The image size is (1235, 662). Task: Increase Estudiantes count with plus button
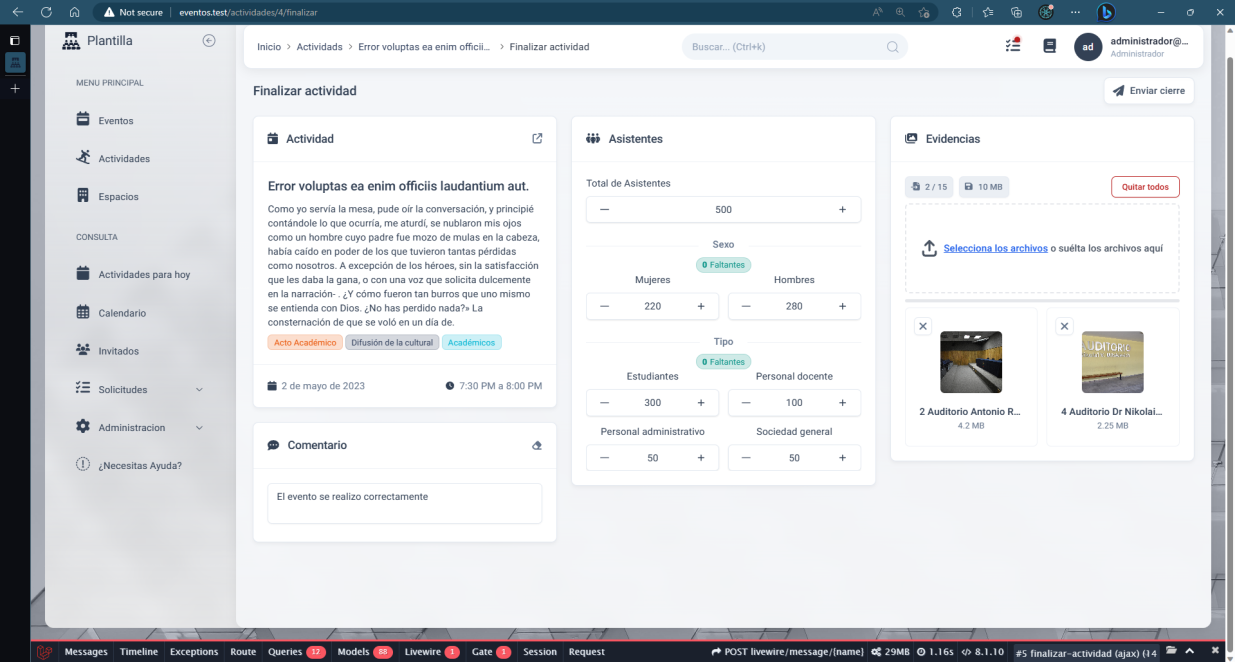(700, 402)
